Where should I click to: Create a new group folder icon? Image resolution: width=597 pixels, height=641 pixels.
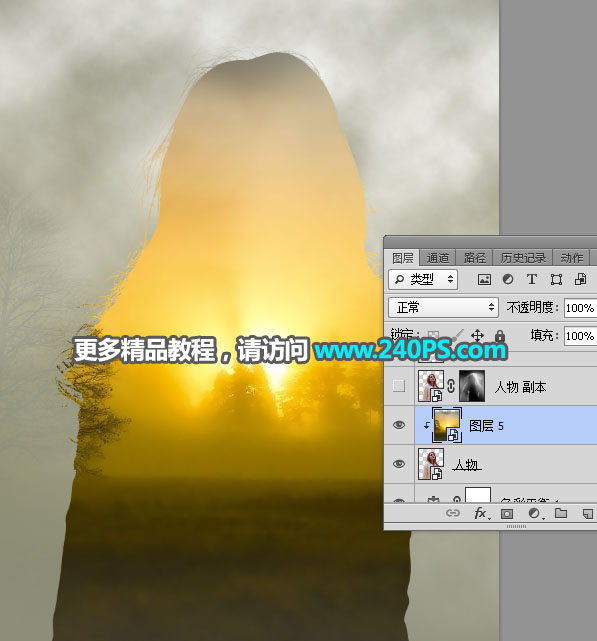(x=561, y=513)
